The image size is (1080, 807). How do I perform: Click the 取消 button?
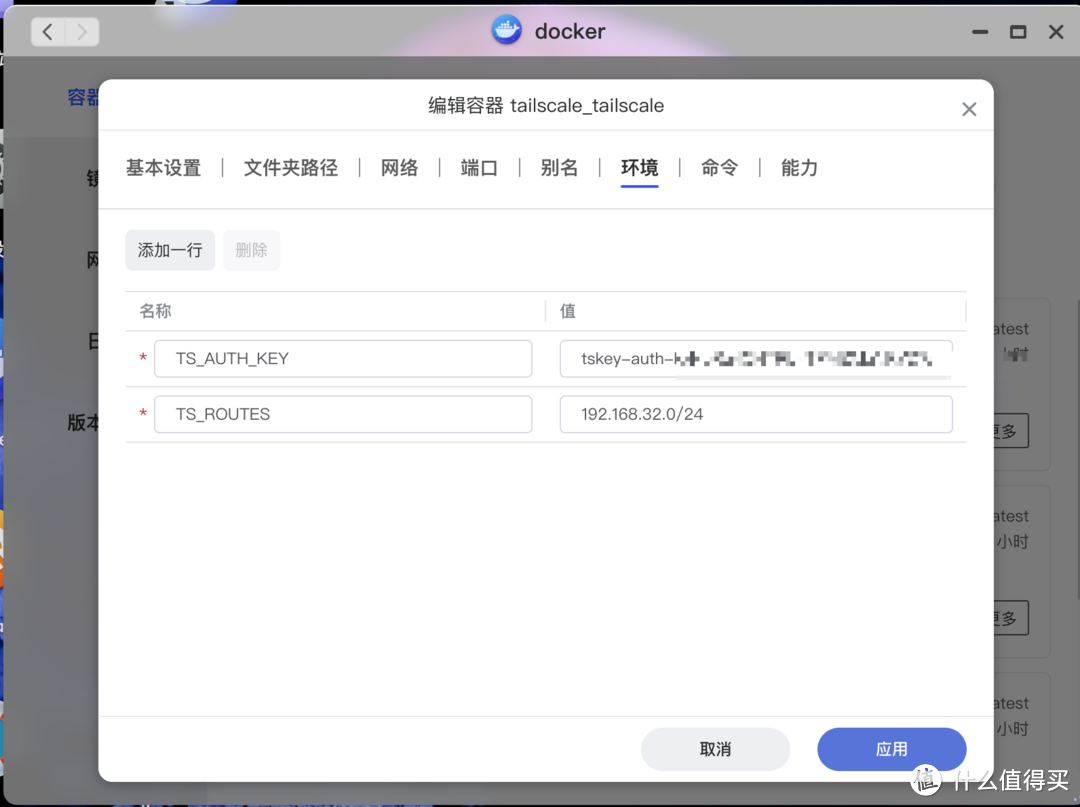[715, 749]
